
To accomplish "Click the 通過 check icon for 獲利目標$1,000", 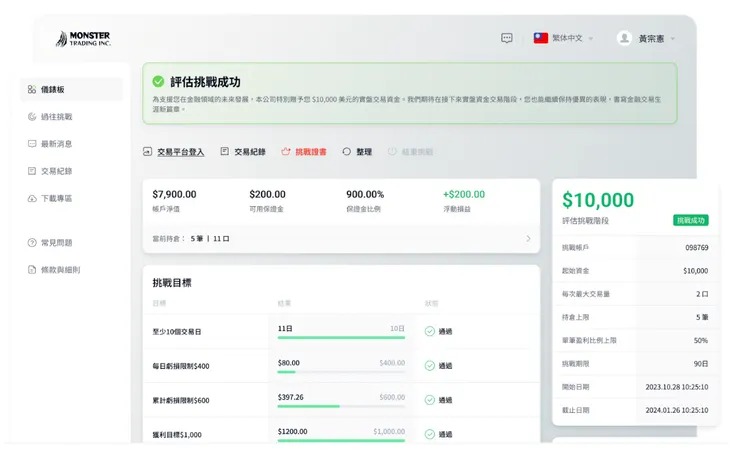I will coord(429,434).
